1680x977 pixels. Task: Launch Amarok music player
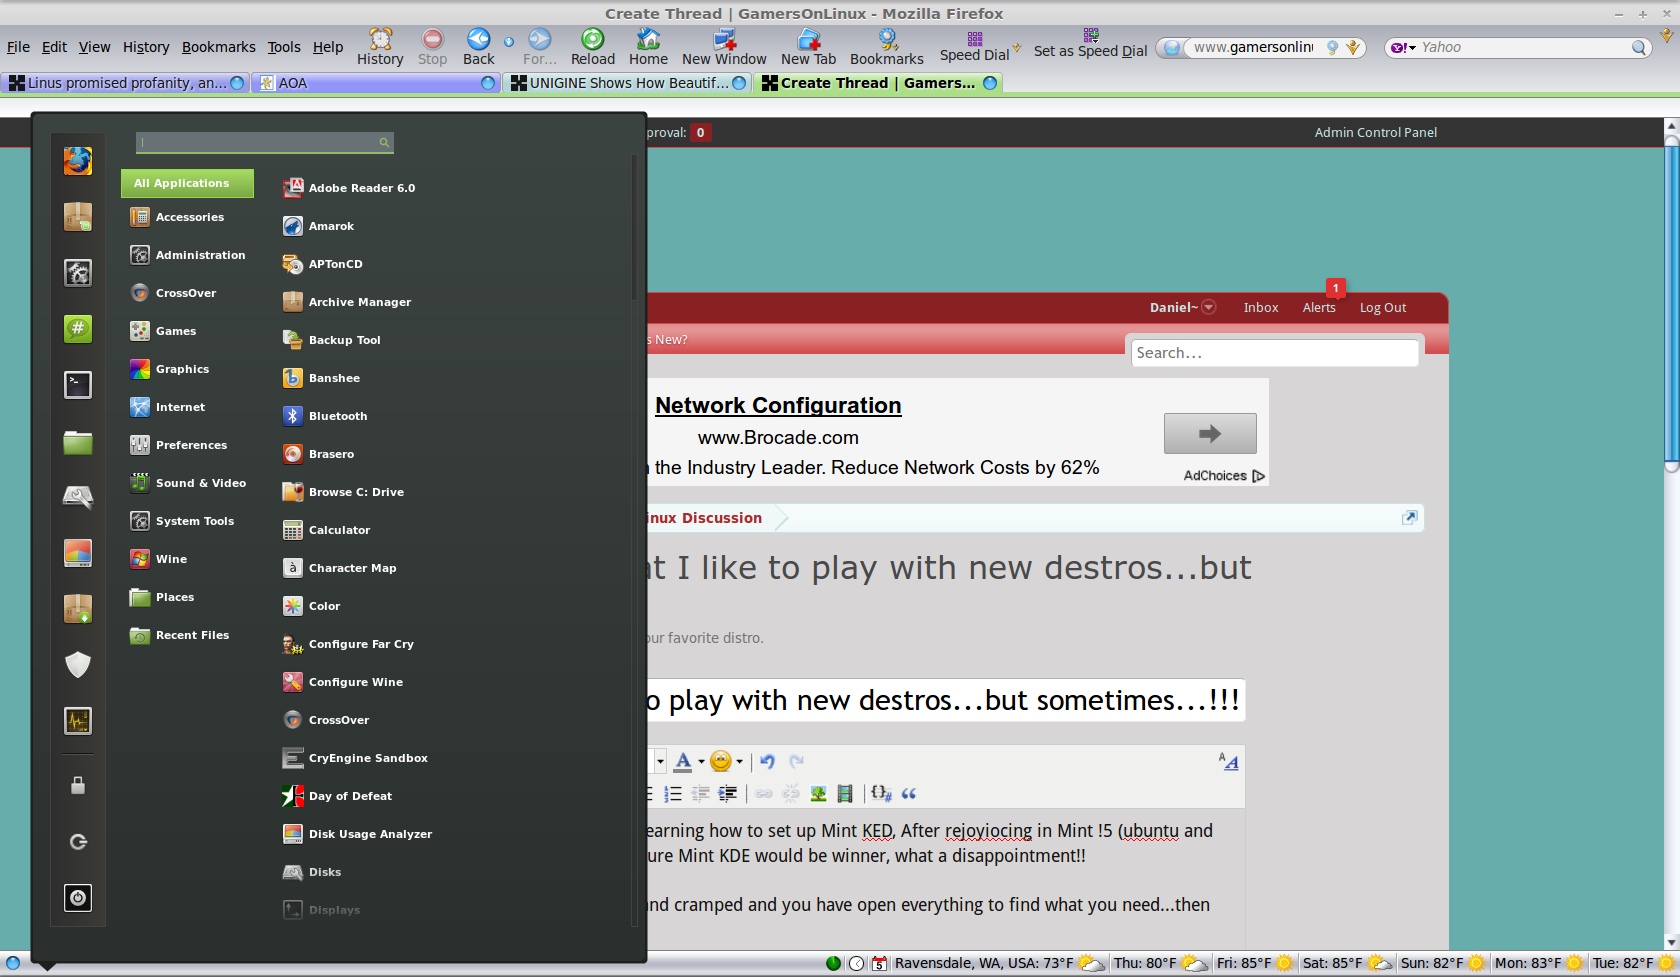[x=319, y=226]
